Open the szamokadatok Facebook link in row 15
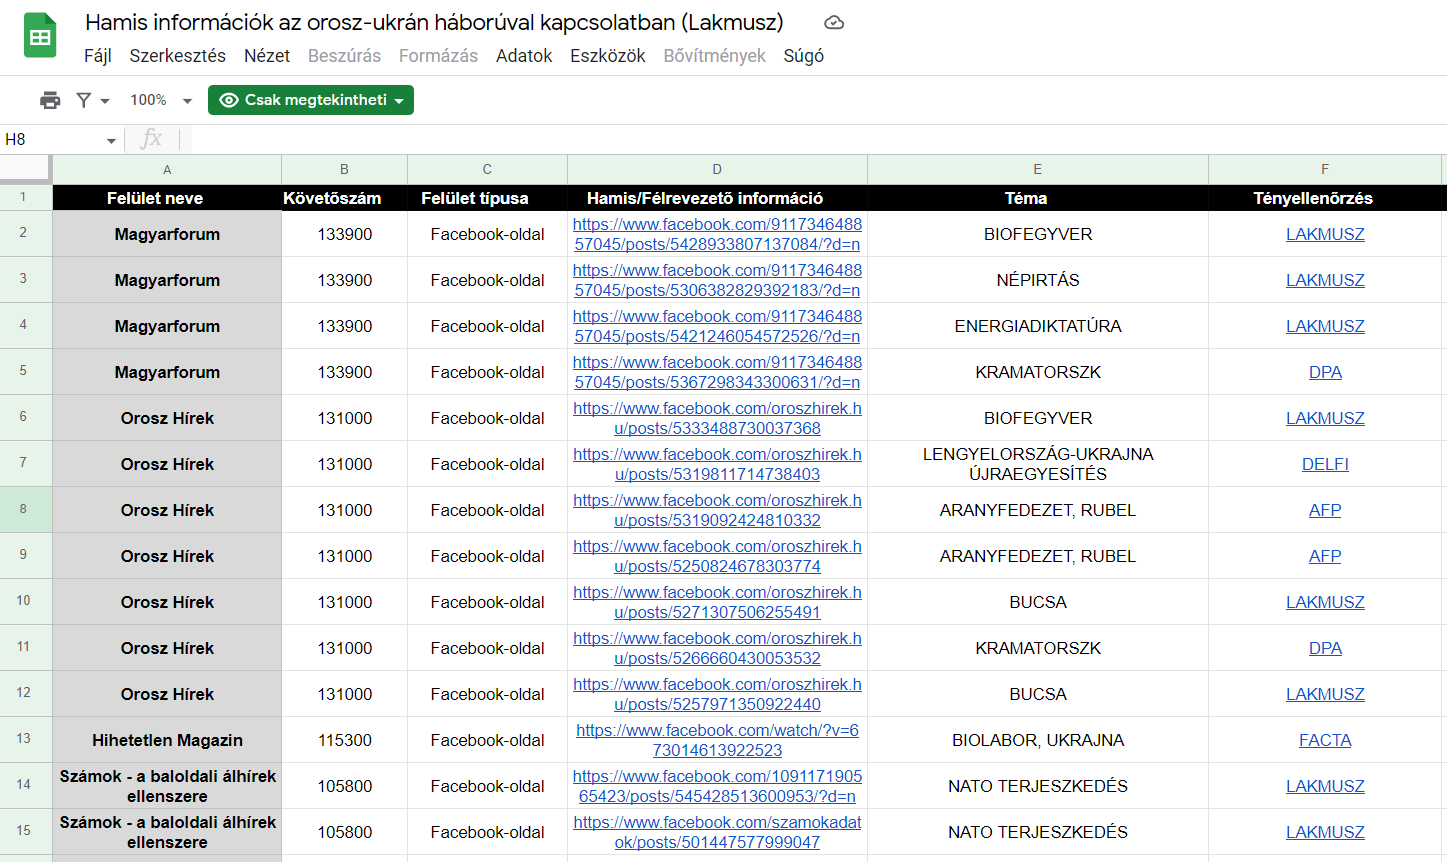 tap(717, 832)
